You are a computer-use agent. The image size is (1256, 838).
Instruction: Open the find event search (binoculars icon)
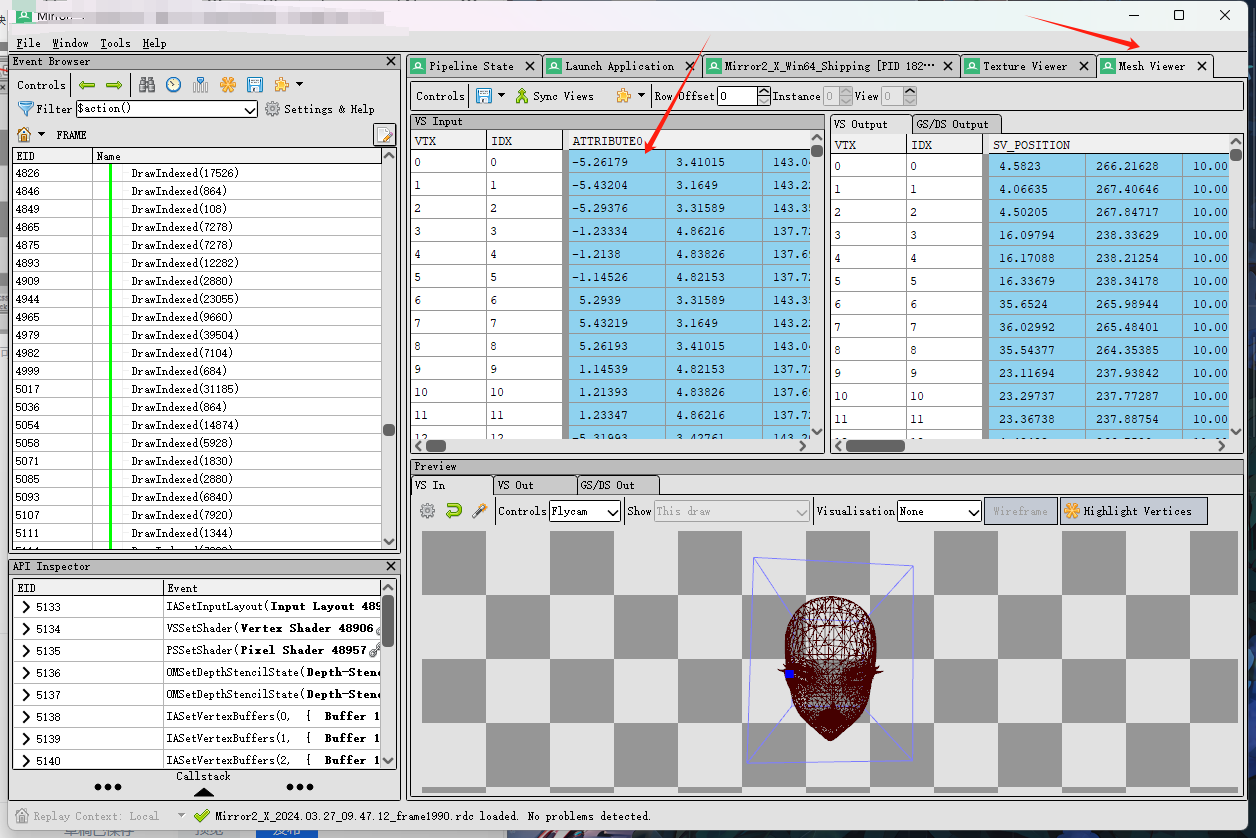pos(146,85)
